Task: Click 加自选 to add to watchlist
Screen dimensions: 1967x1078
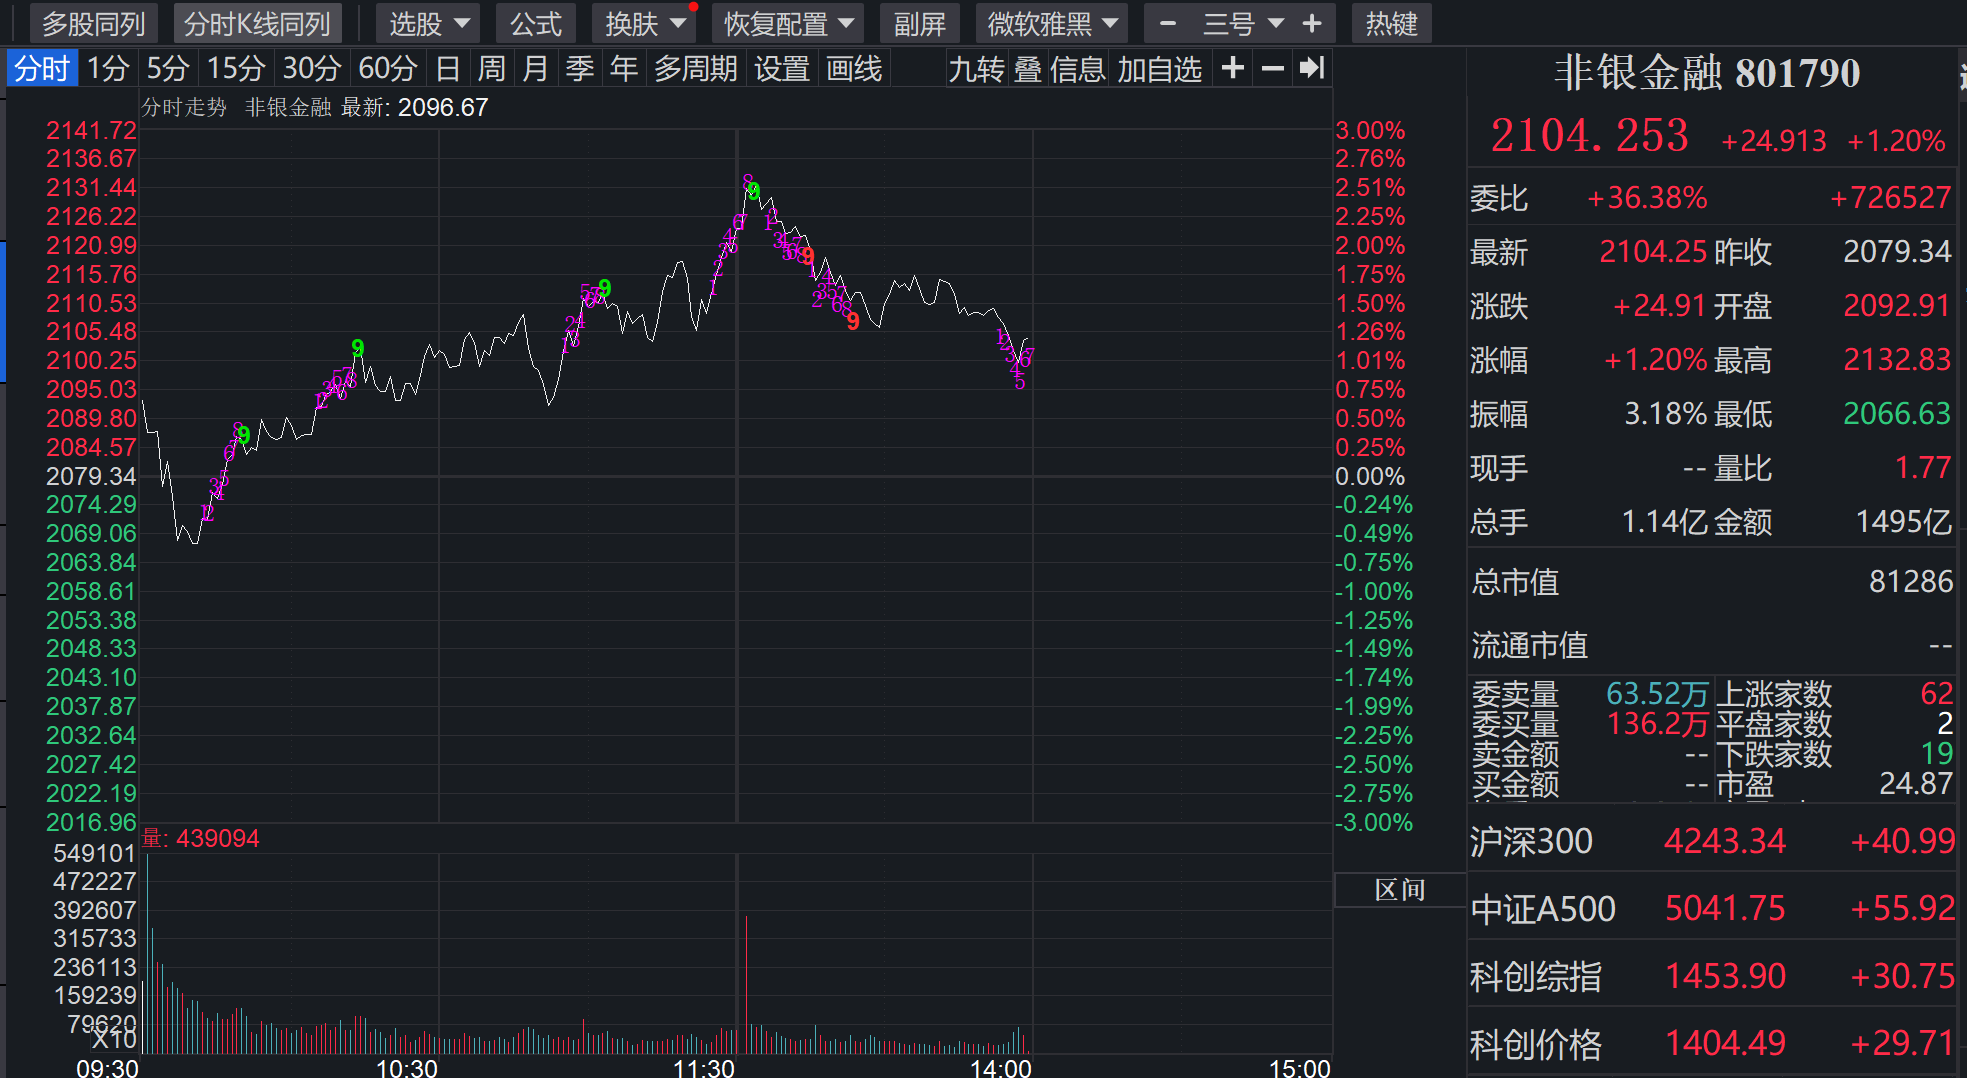Action: (1160, 68)
